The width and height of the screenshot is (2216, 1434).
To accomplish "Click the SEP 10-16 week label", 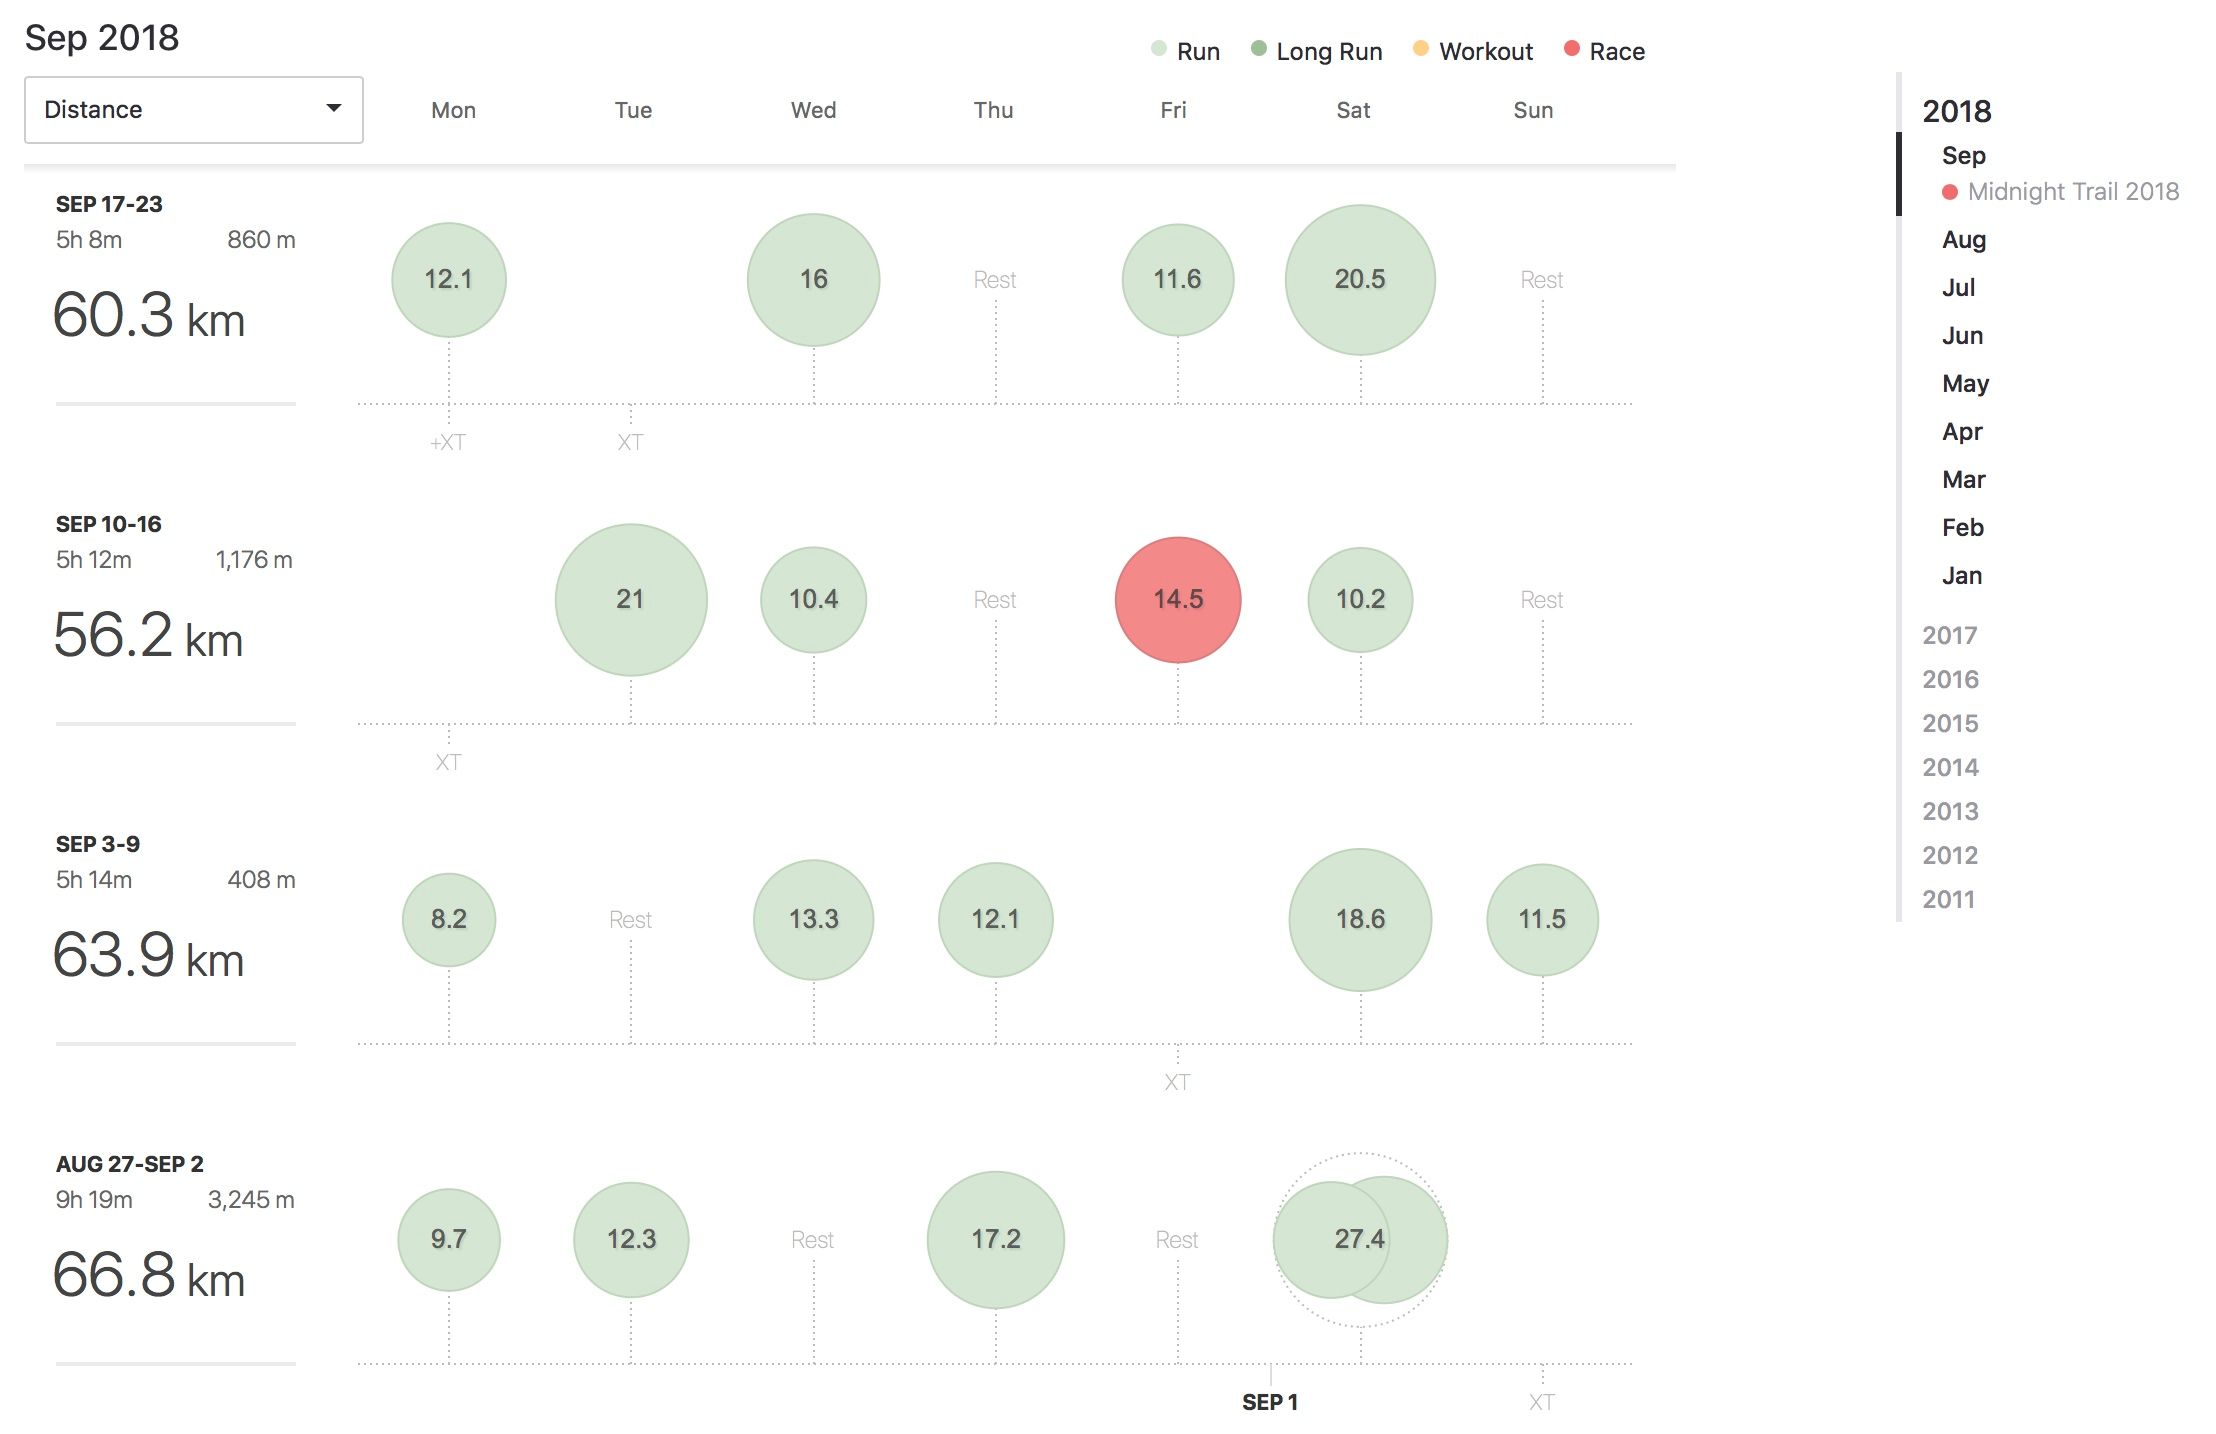I will [108, 524].
